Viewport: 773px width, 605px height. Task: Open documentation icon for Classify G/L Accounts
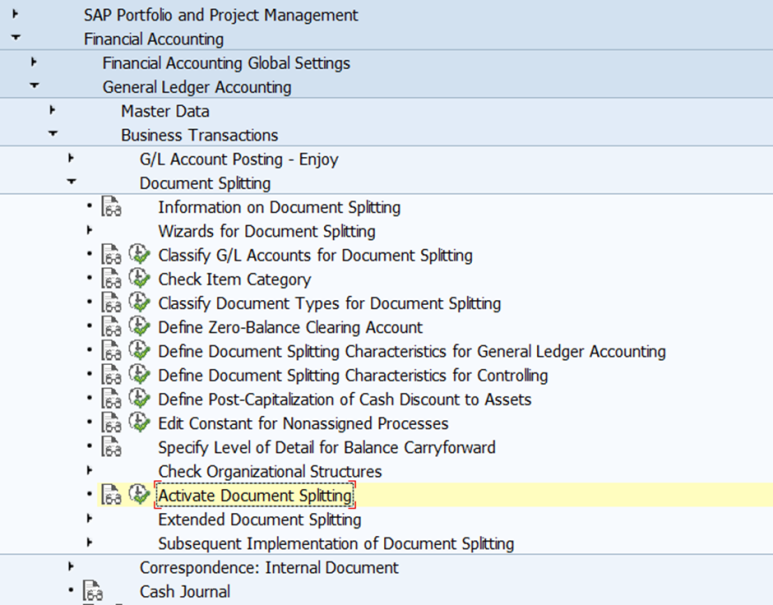[111, 255]
